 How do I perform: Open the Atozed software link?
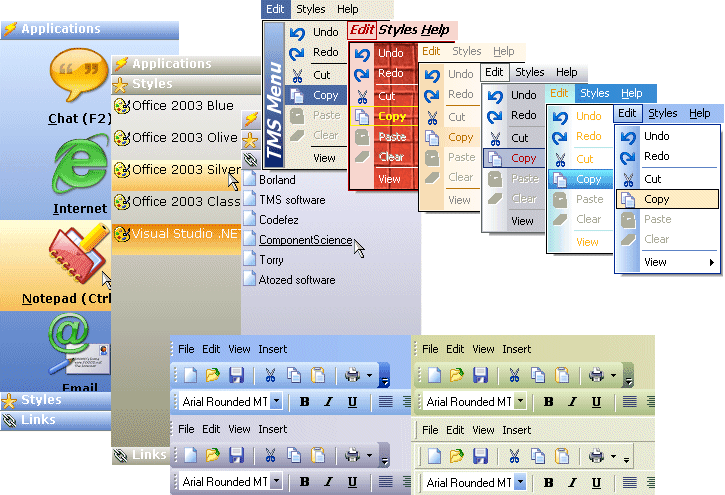[297, 280]
